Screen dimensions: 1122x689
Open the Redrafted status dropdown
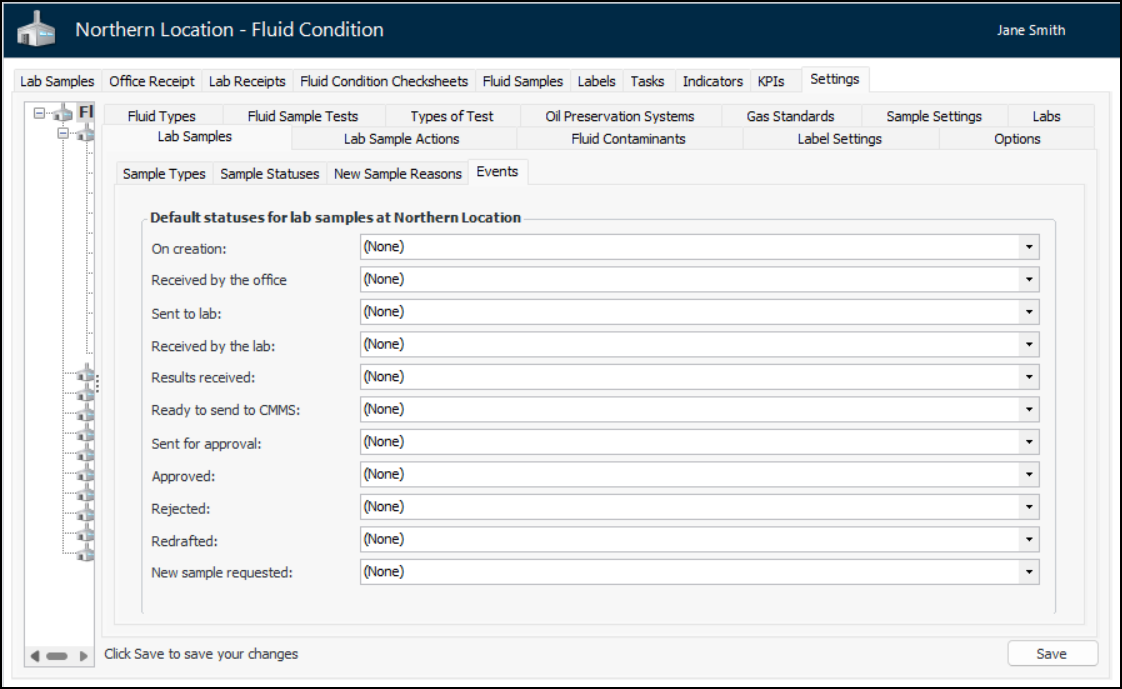click(x=1029, y=539)
